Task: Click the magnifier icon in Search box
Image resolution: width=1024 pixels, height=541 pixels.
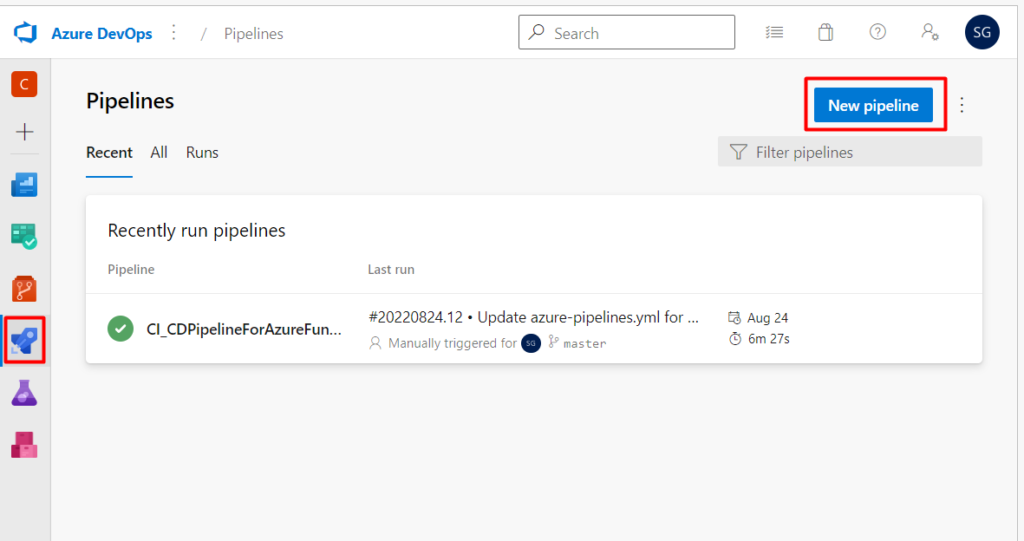Action: pos(536,32)
